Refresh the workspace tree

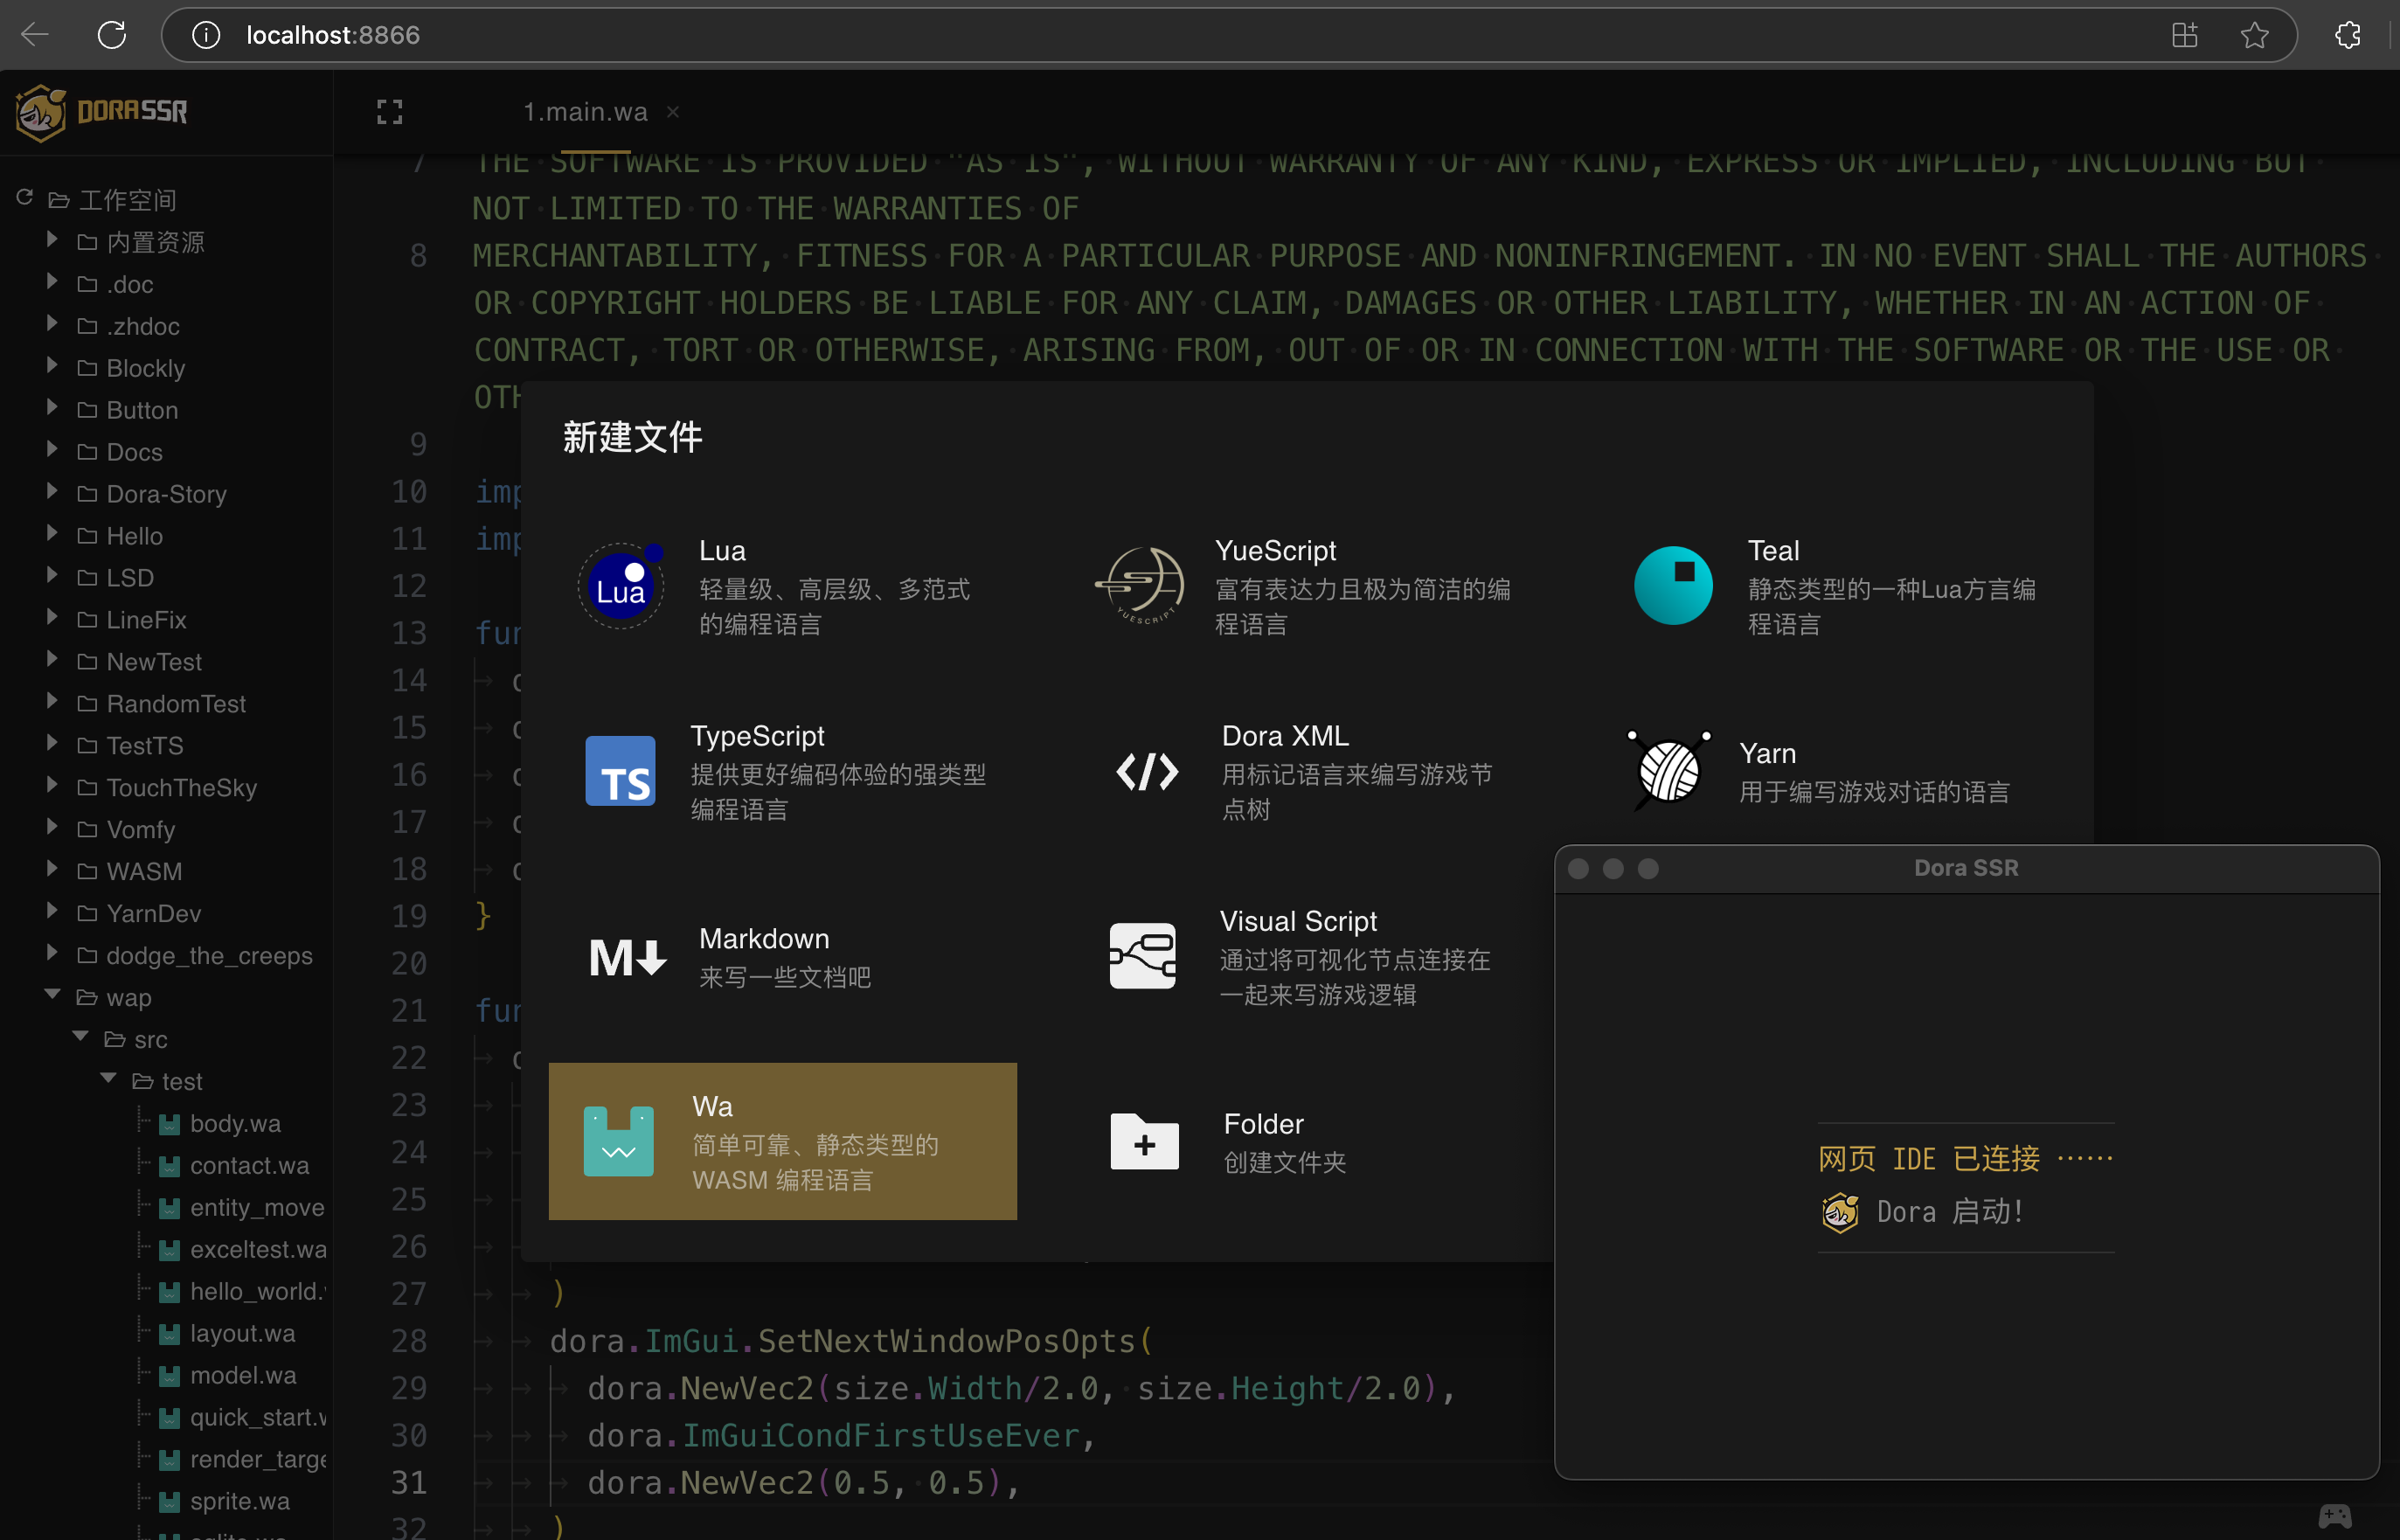tap(25, 198)
